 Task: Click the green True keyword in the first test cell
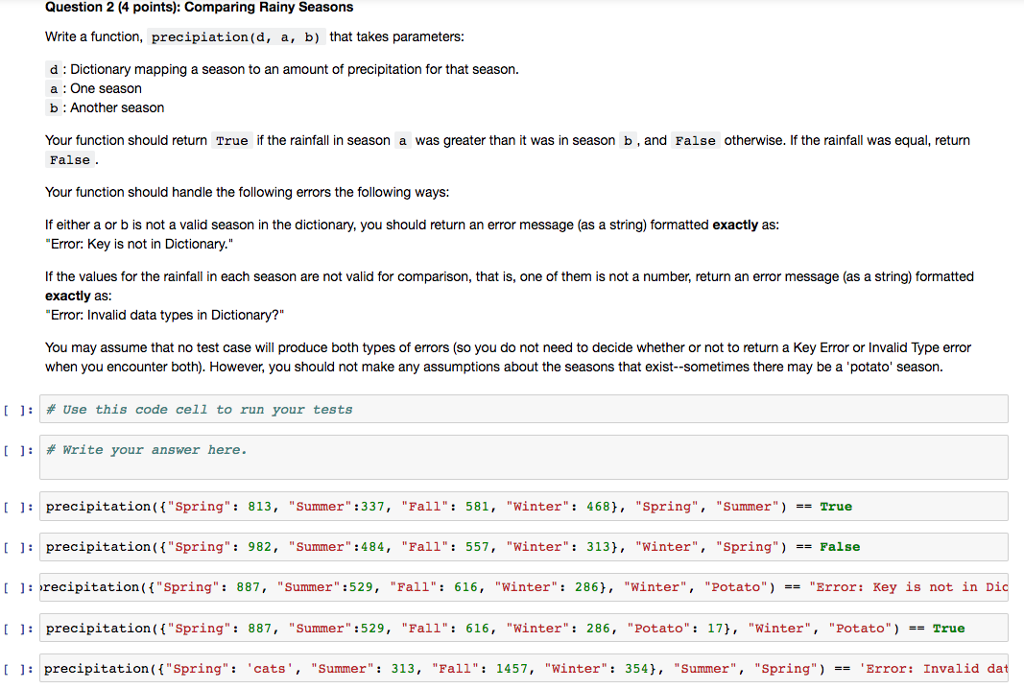tap(836, 506)
